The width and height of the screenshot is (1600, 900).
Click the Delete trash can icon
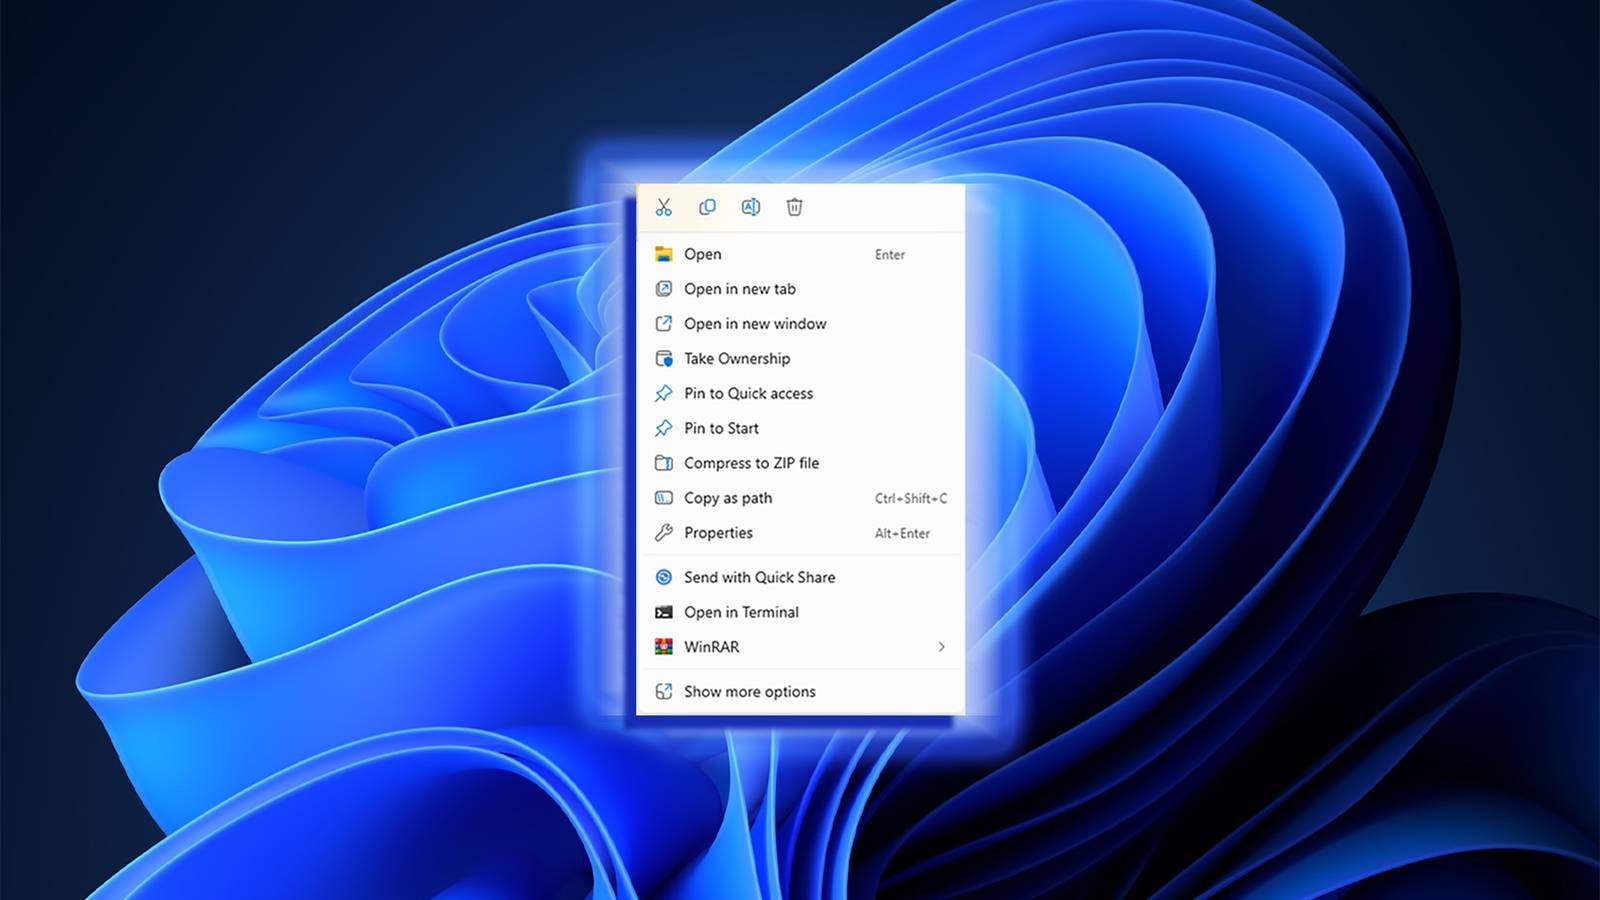[x=794, y=207]
